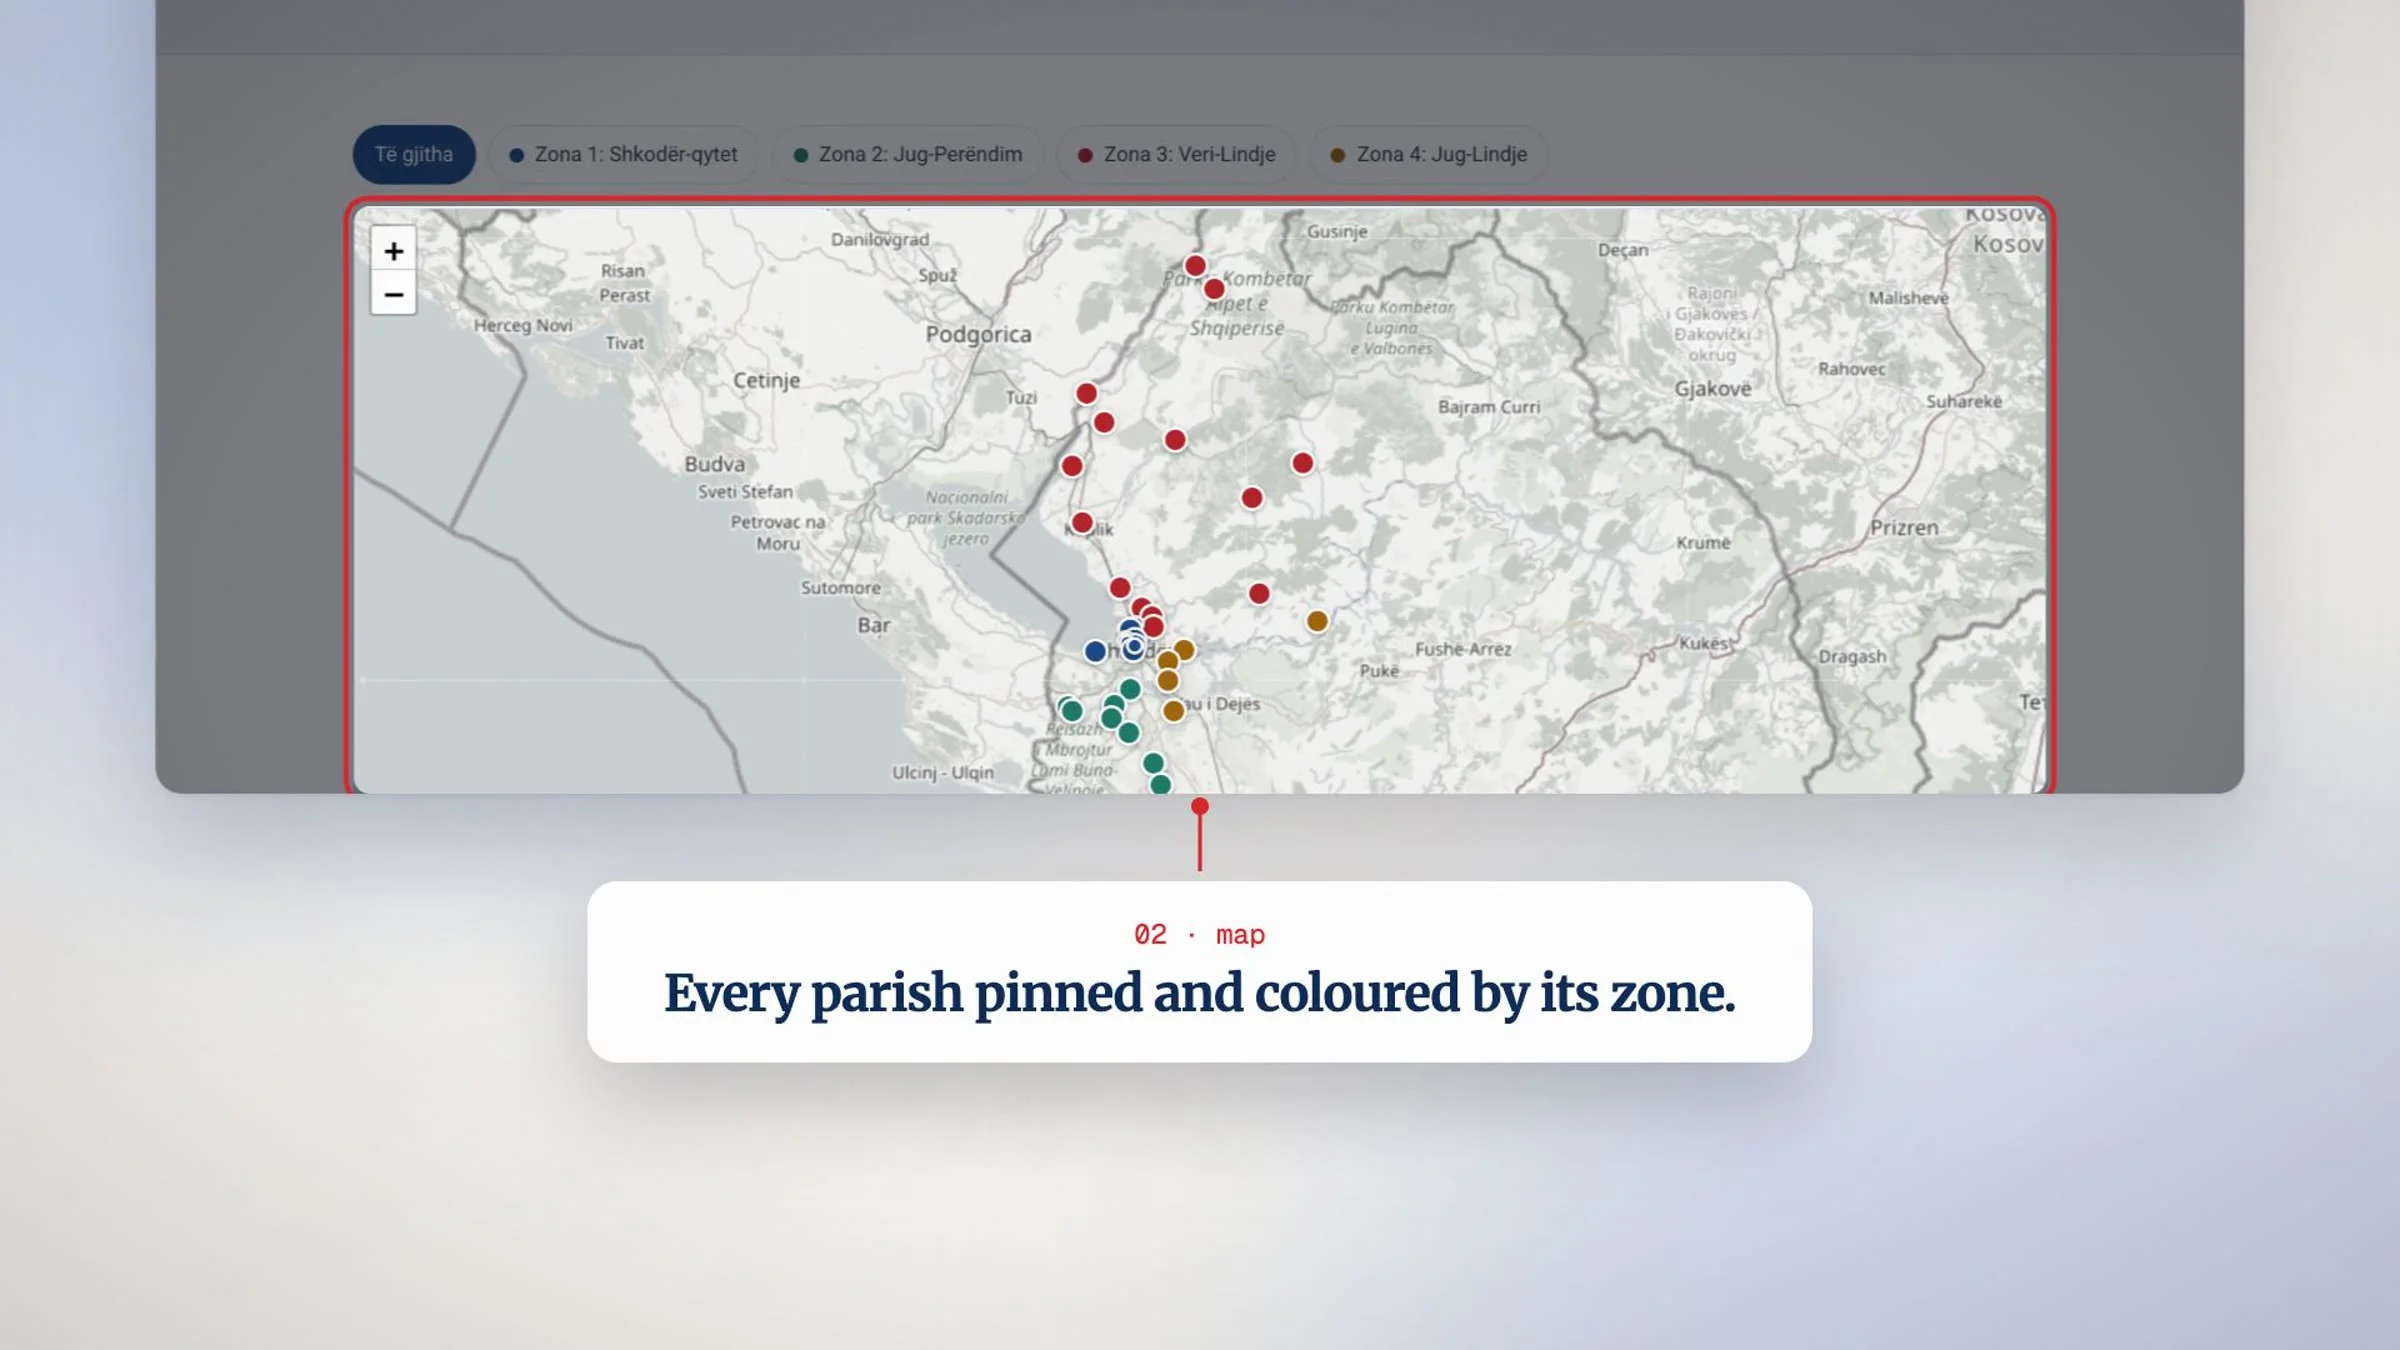Click the Cetinje map label

767,380
